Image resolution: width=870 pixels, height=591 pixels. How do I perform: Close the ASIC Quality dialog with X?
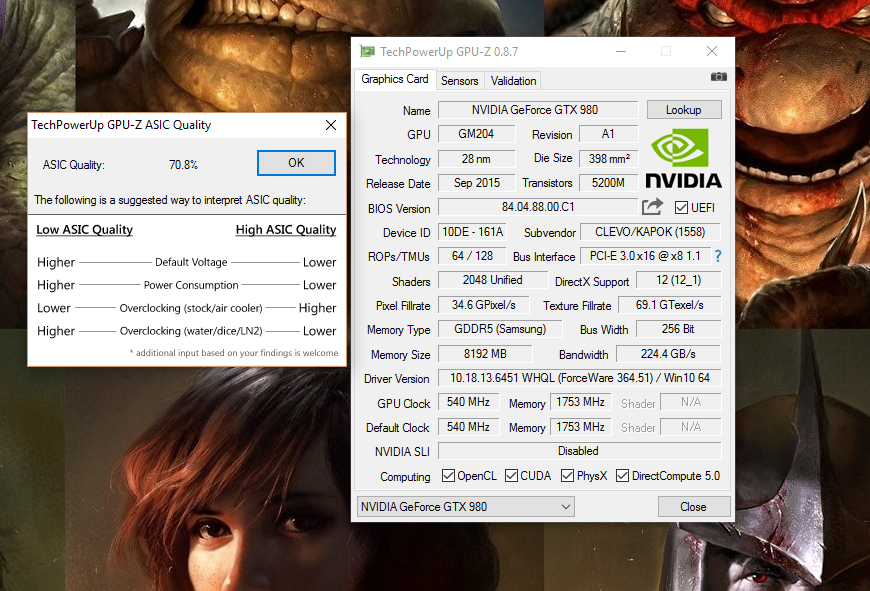tap(331, 125)
